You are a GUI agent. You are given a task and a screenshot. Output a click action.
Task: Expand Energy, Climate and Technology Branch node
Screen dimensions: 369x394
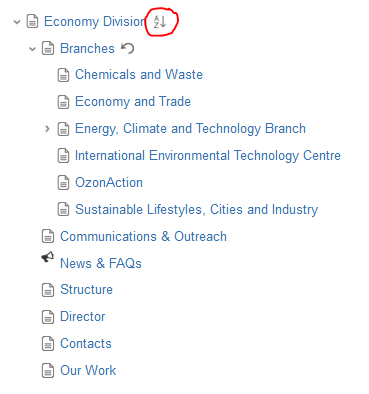(x=47, y=128)
